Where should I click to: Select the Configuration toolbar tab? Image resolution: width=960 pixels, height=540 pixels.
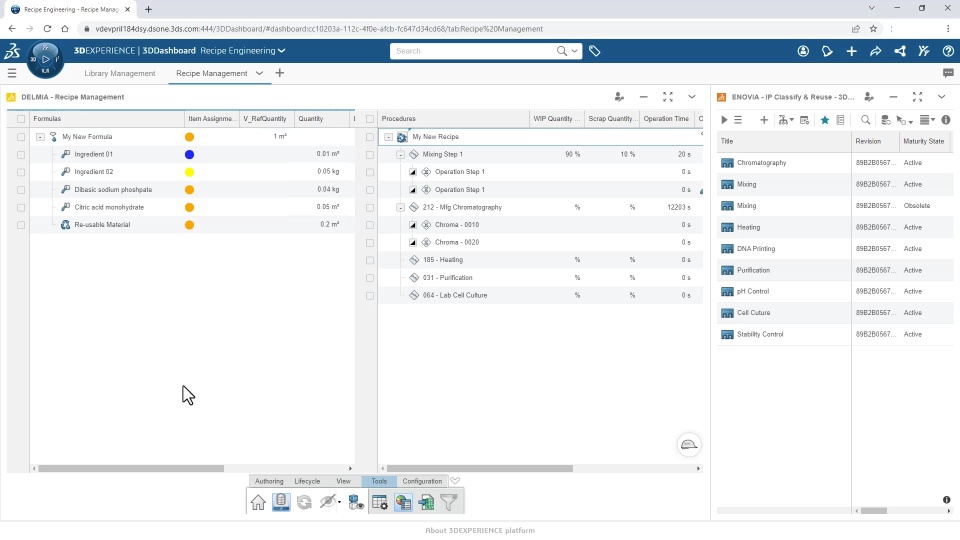point(422,481)
